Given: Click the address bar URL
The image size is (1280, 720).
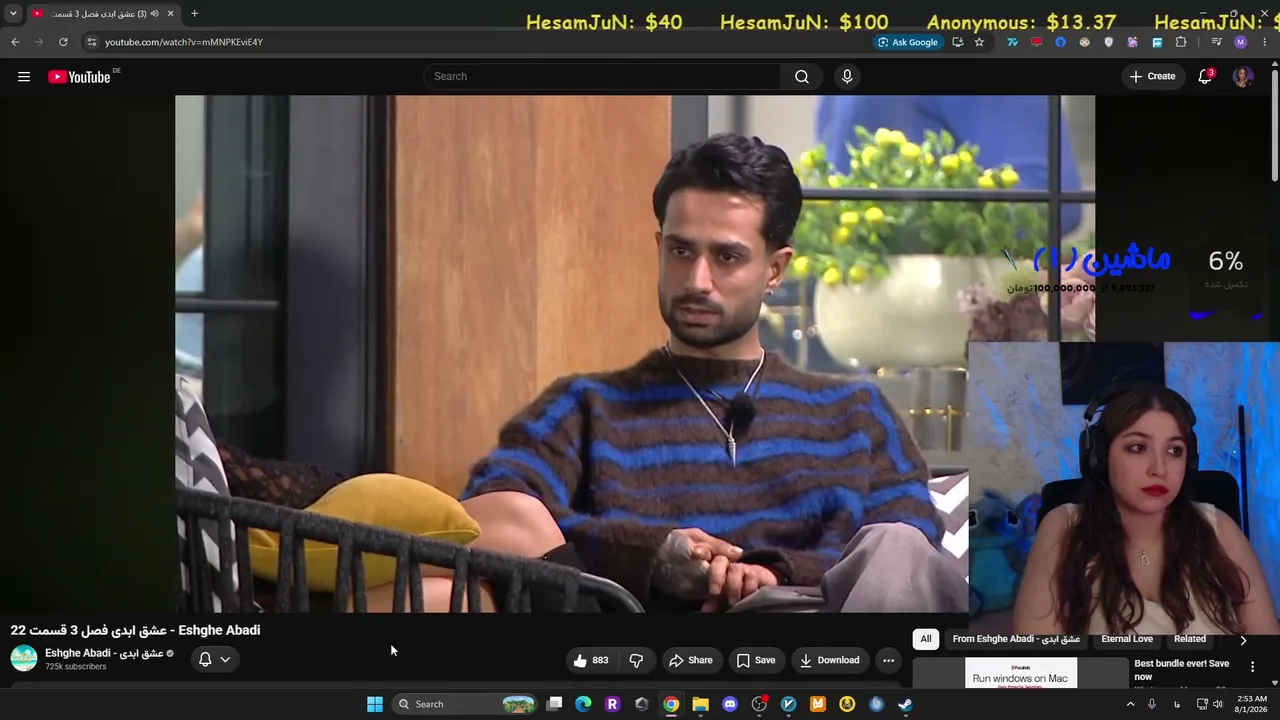Looking at the screenshot, I should tap(184, 42).
